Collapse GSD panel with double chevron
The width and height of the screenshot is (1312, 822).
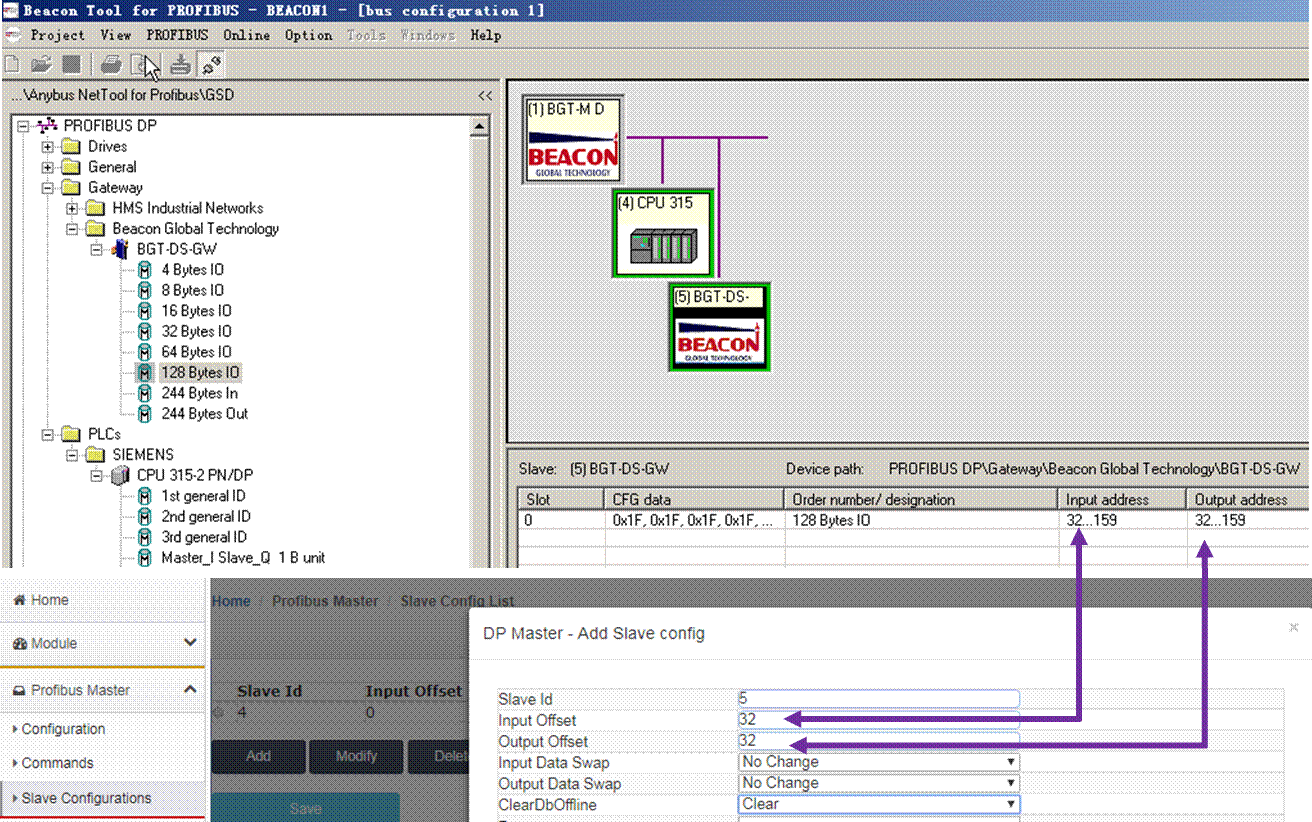pos(485,95)
